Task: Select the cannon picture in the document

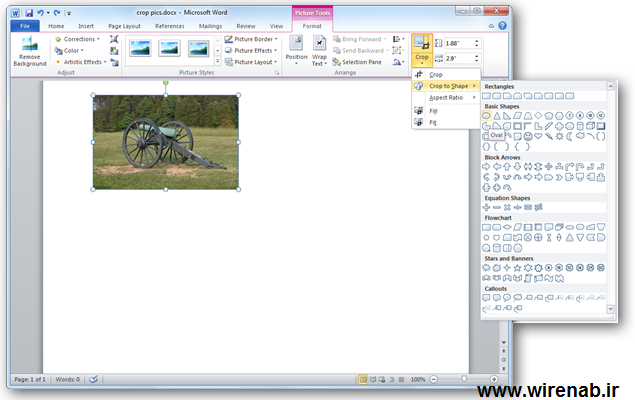Action: 165,142
